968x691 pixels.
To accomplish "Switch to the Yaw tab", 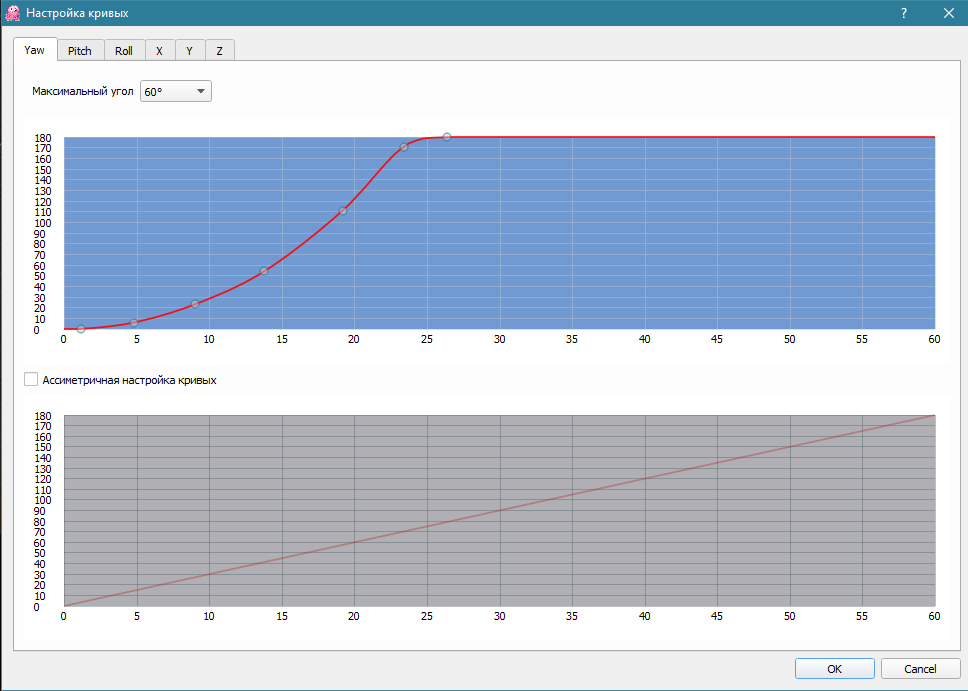I will (35, 50).
